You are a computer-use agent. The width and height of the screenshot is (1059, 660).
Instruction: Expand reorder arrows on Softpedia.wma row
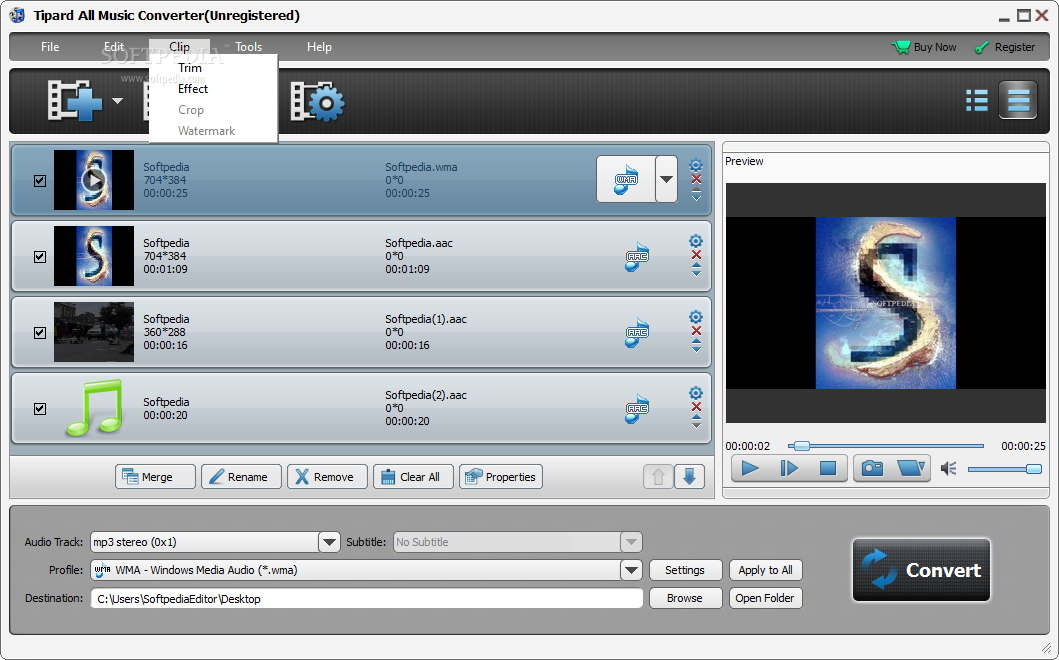pyautogui.click(x=696, y=195)
